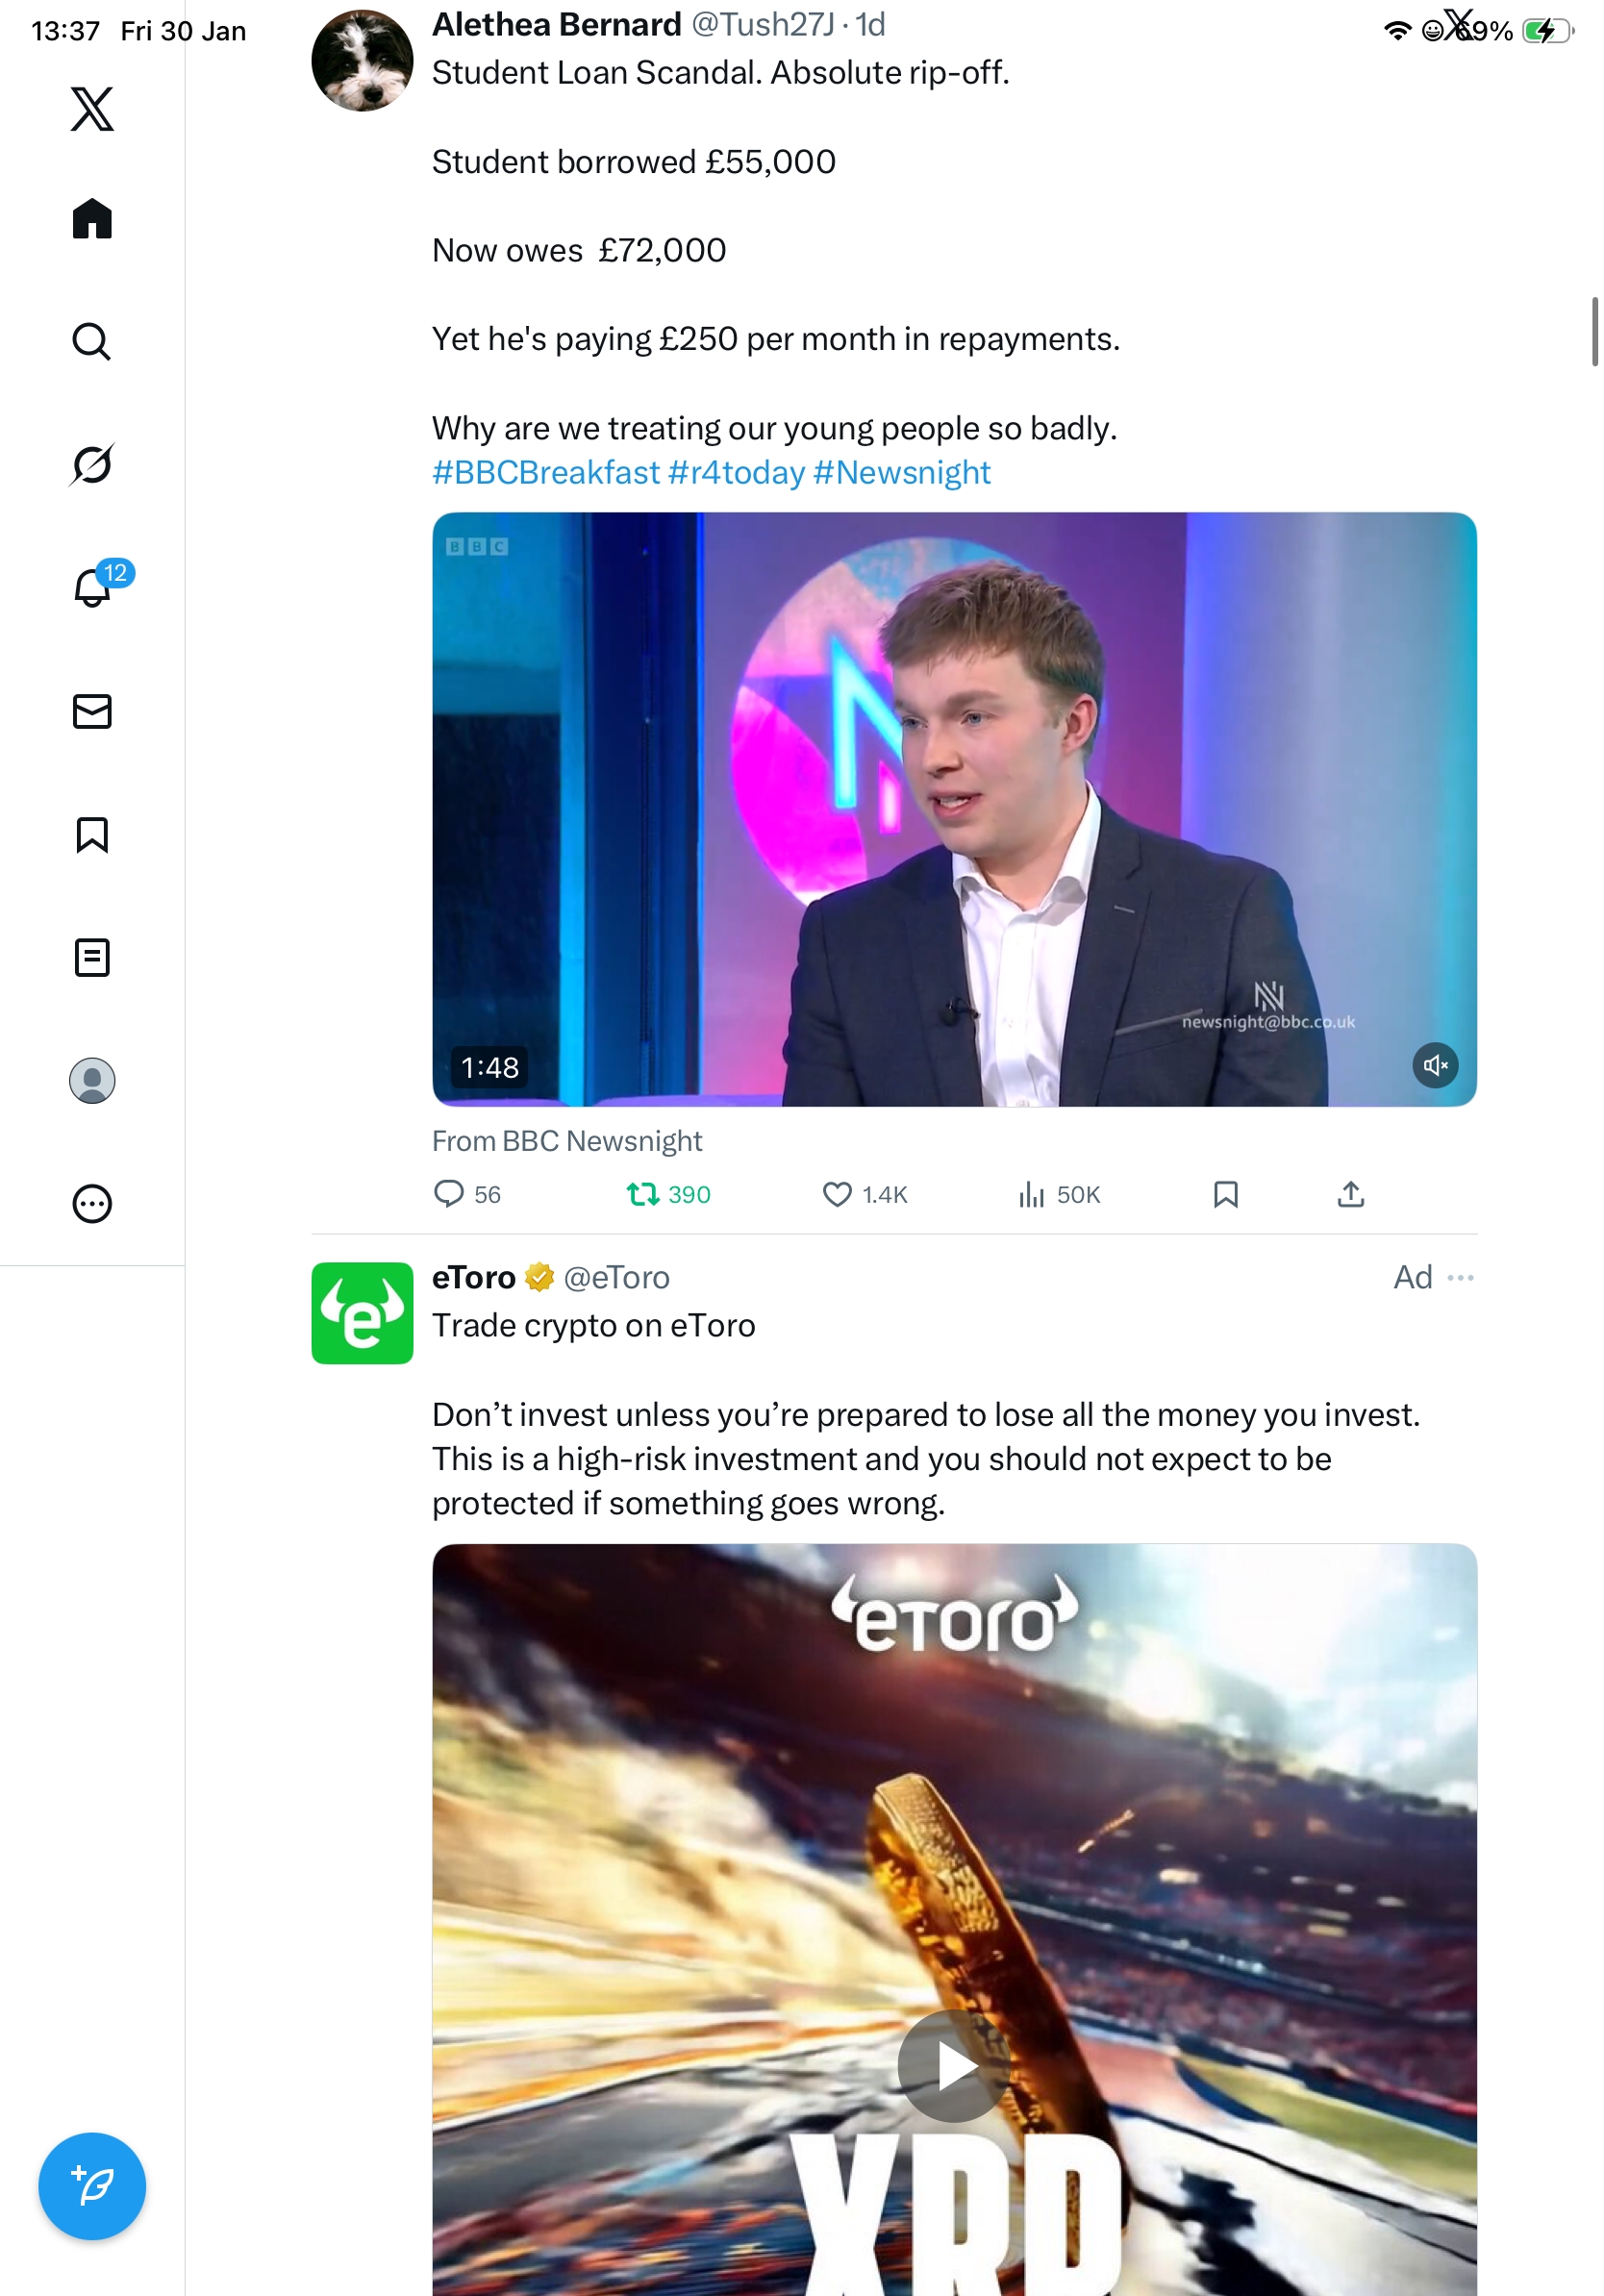This screenshot has width=1604, height=2296.
Task: Open the Profile avatar icon
Action: click(92, 1080)
